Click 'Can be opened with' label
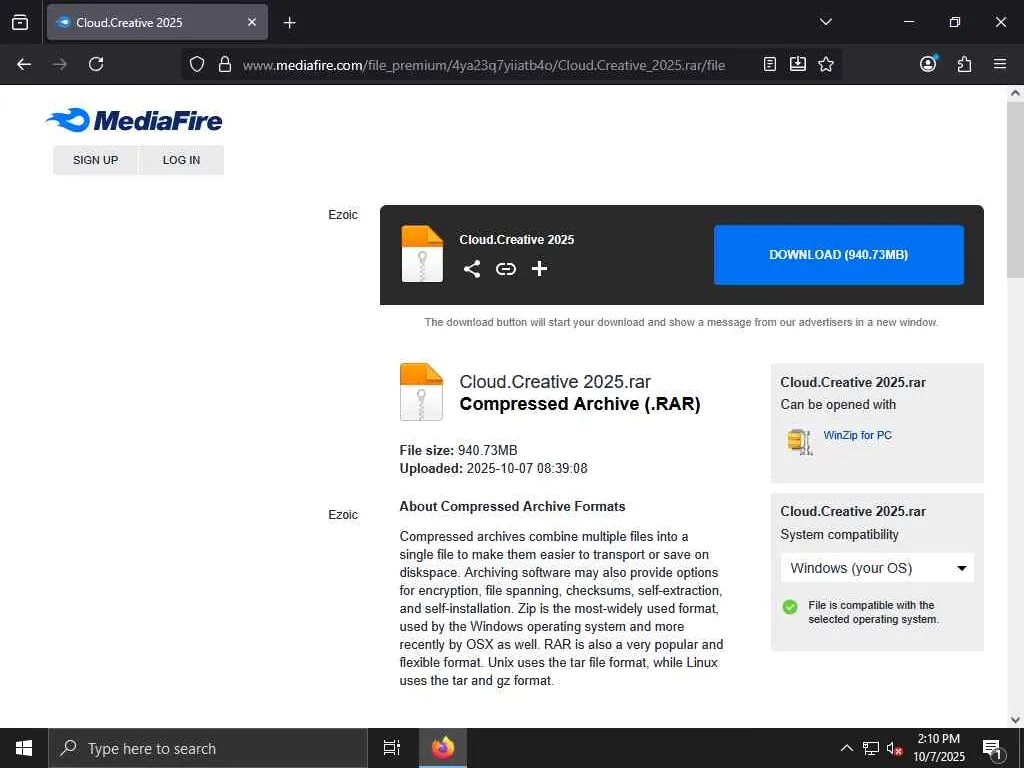 838,404
